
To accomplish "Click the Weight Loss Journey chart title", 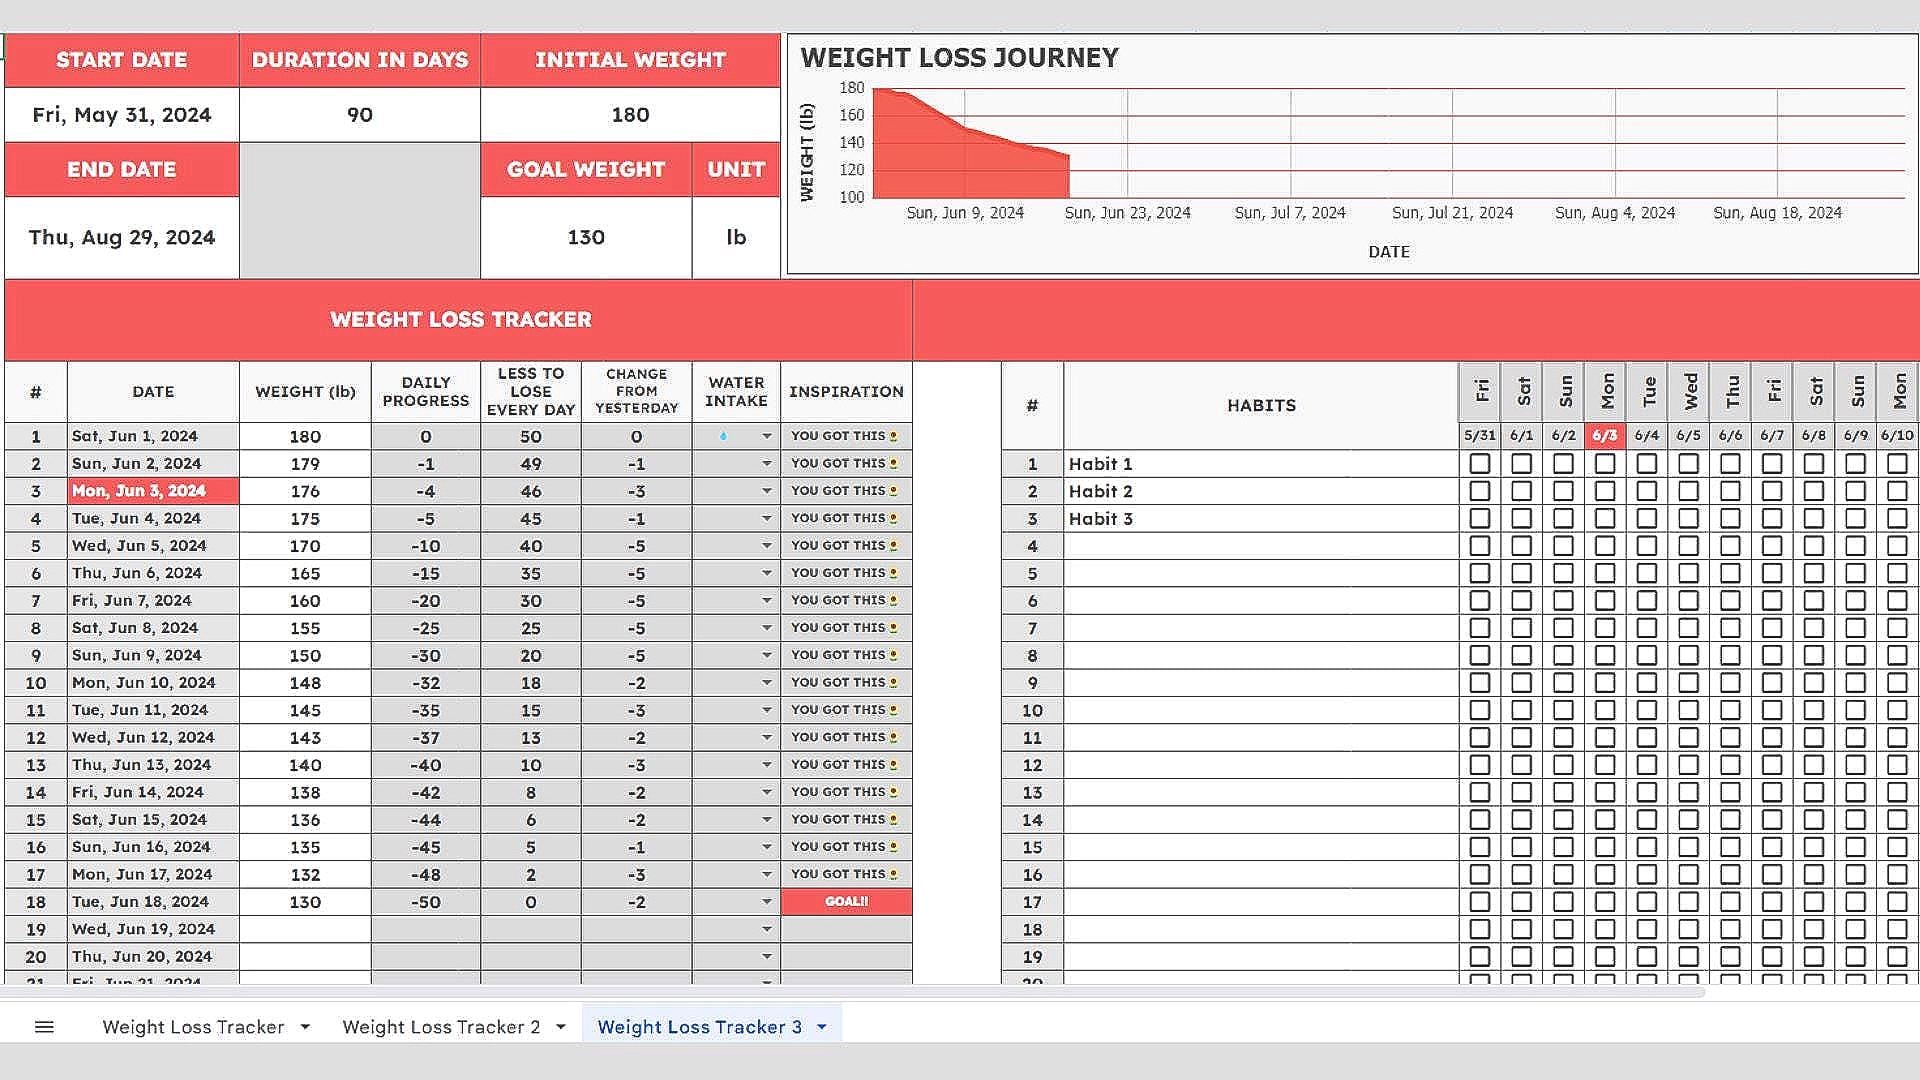I will [x=959, y=58].
